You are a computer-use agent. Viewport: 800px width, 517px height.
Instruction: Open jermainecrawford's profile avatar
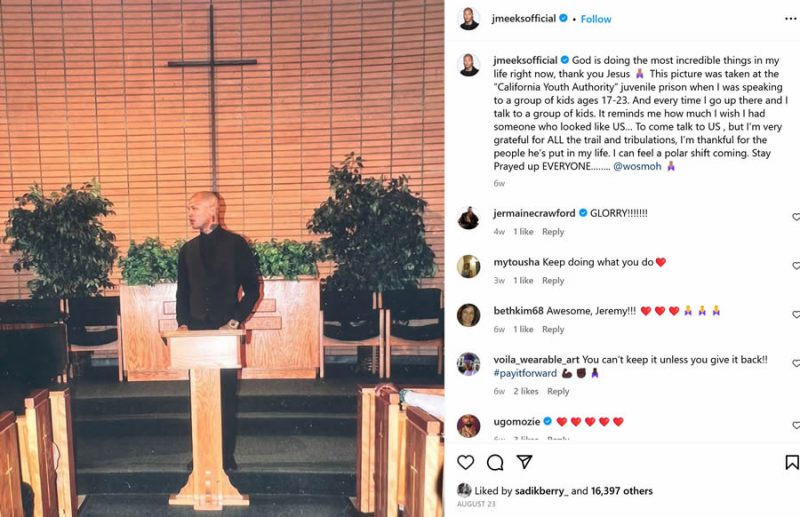click(x=468, y=218)
